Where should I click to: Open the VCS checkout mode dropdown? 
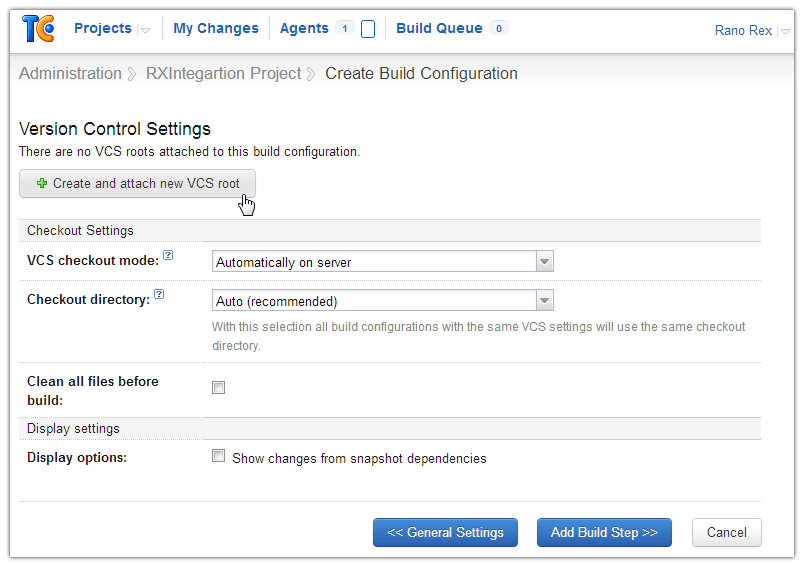[x=383, y=261]
